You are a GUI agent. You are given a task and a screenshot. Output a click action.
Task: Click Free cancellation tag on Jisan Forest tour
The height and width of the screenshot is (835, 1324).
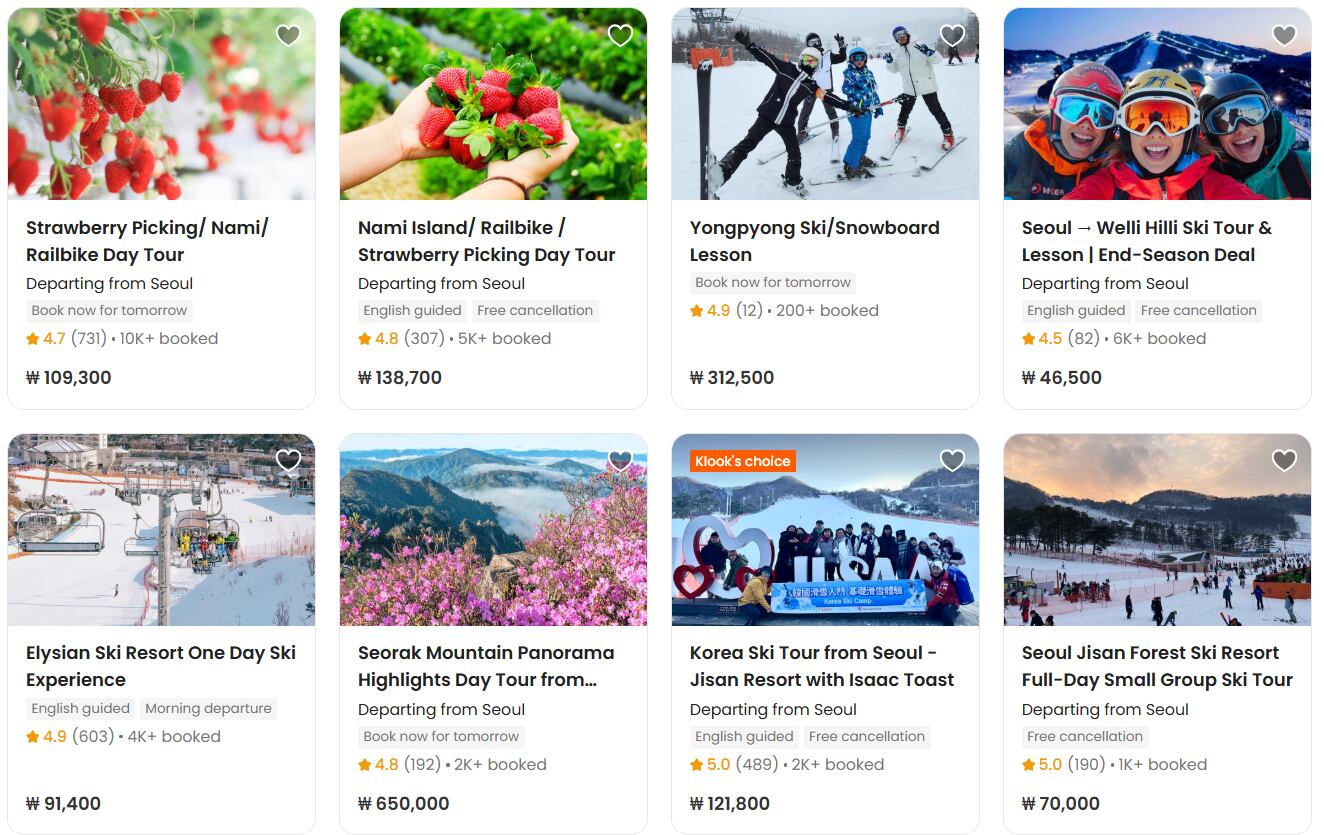pyautogui.click(x=1085, y=737)
